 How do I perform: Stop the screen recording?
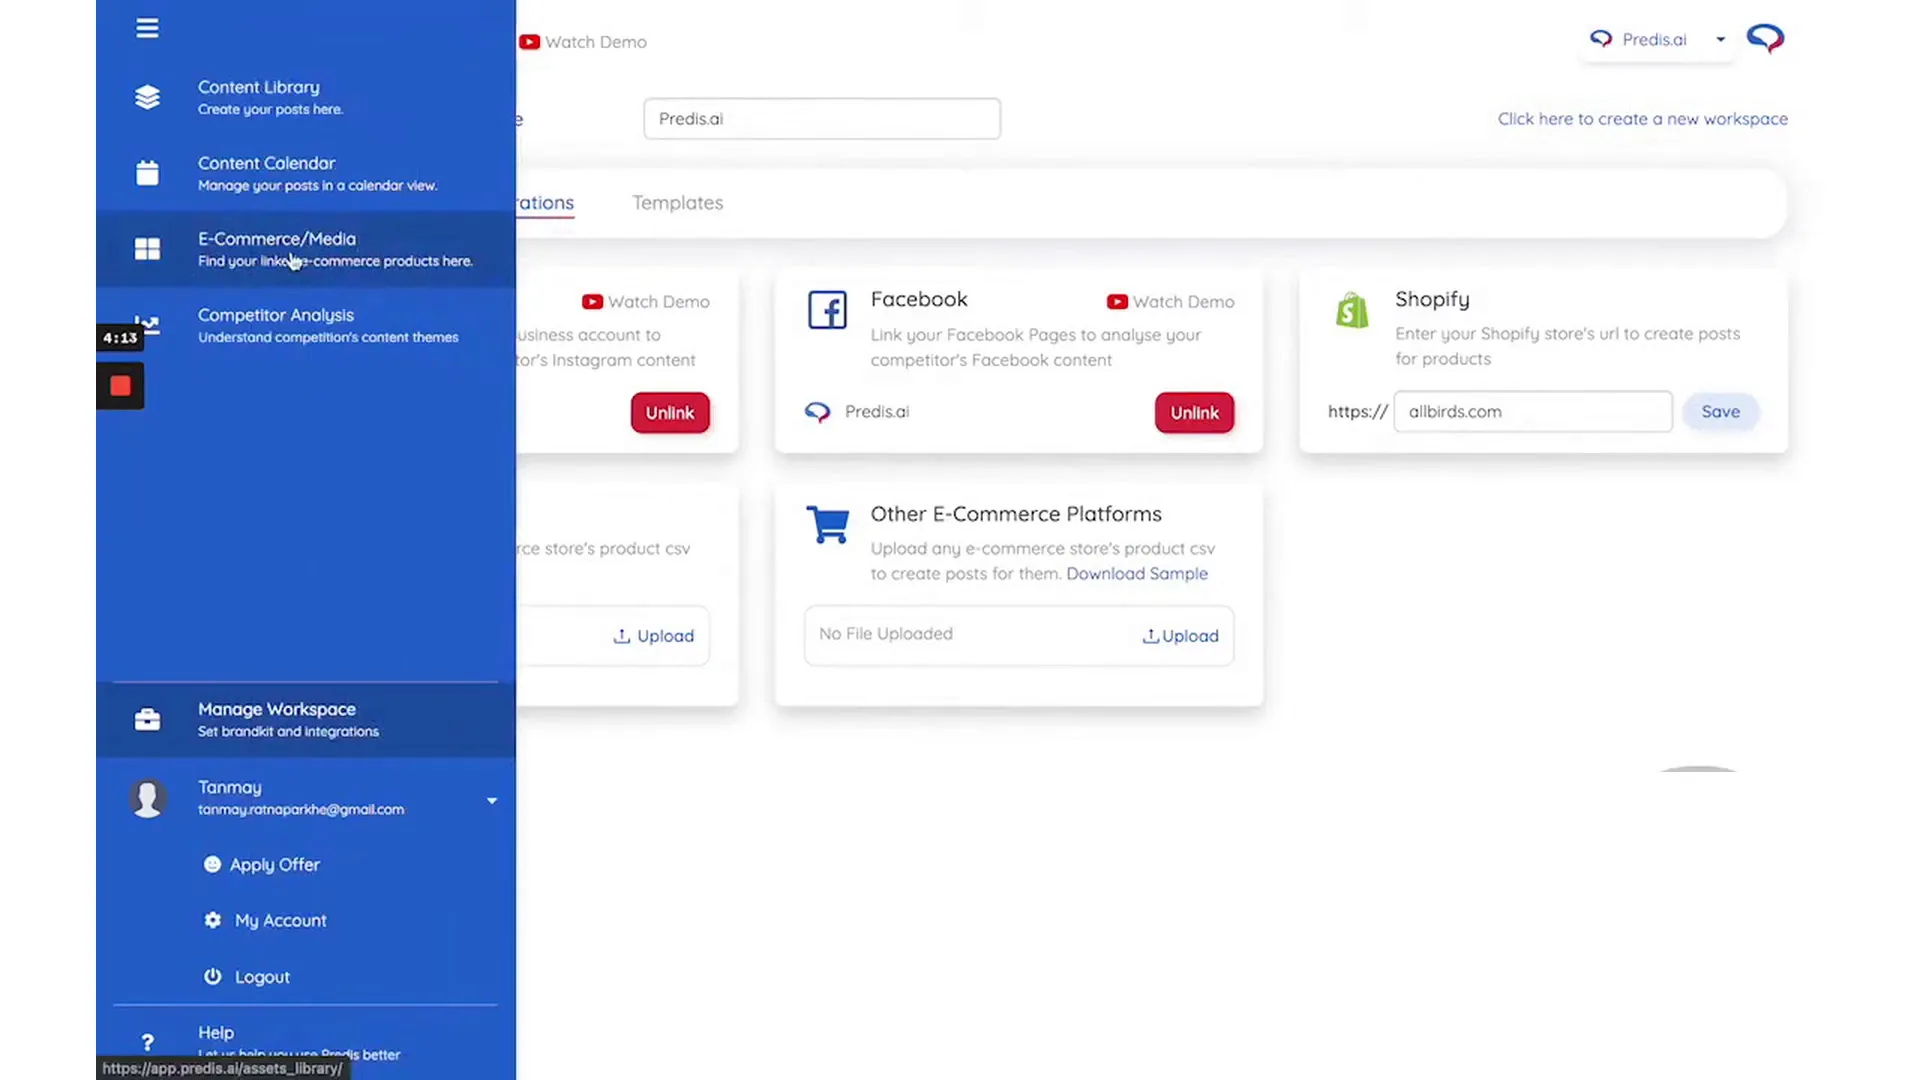(x=120, y=386)
